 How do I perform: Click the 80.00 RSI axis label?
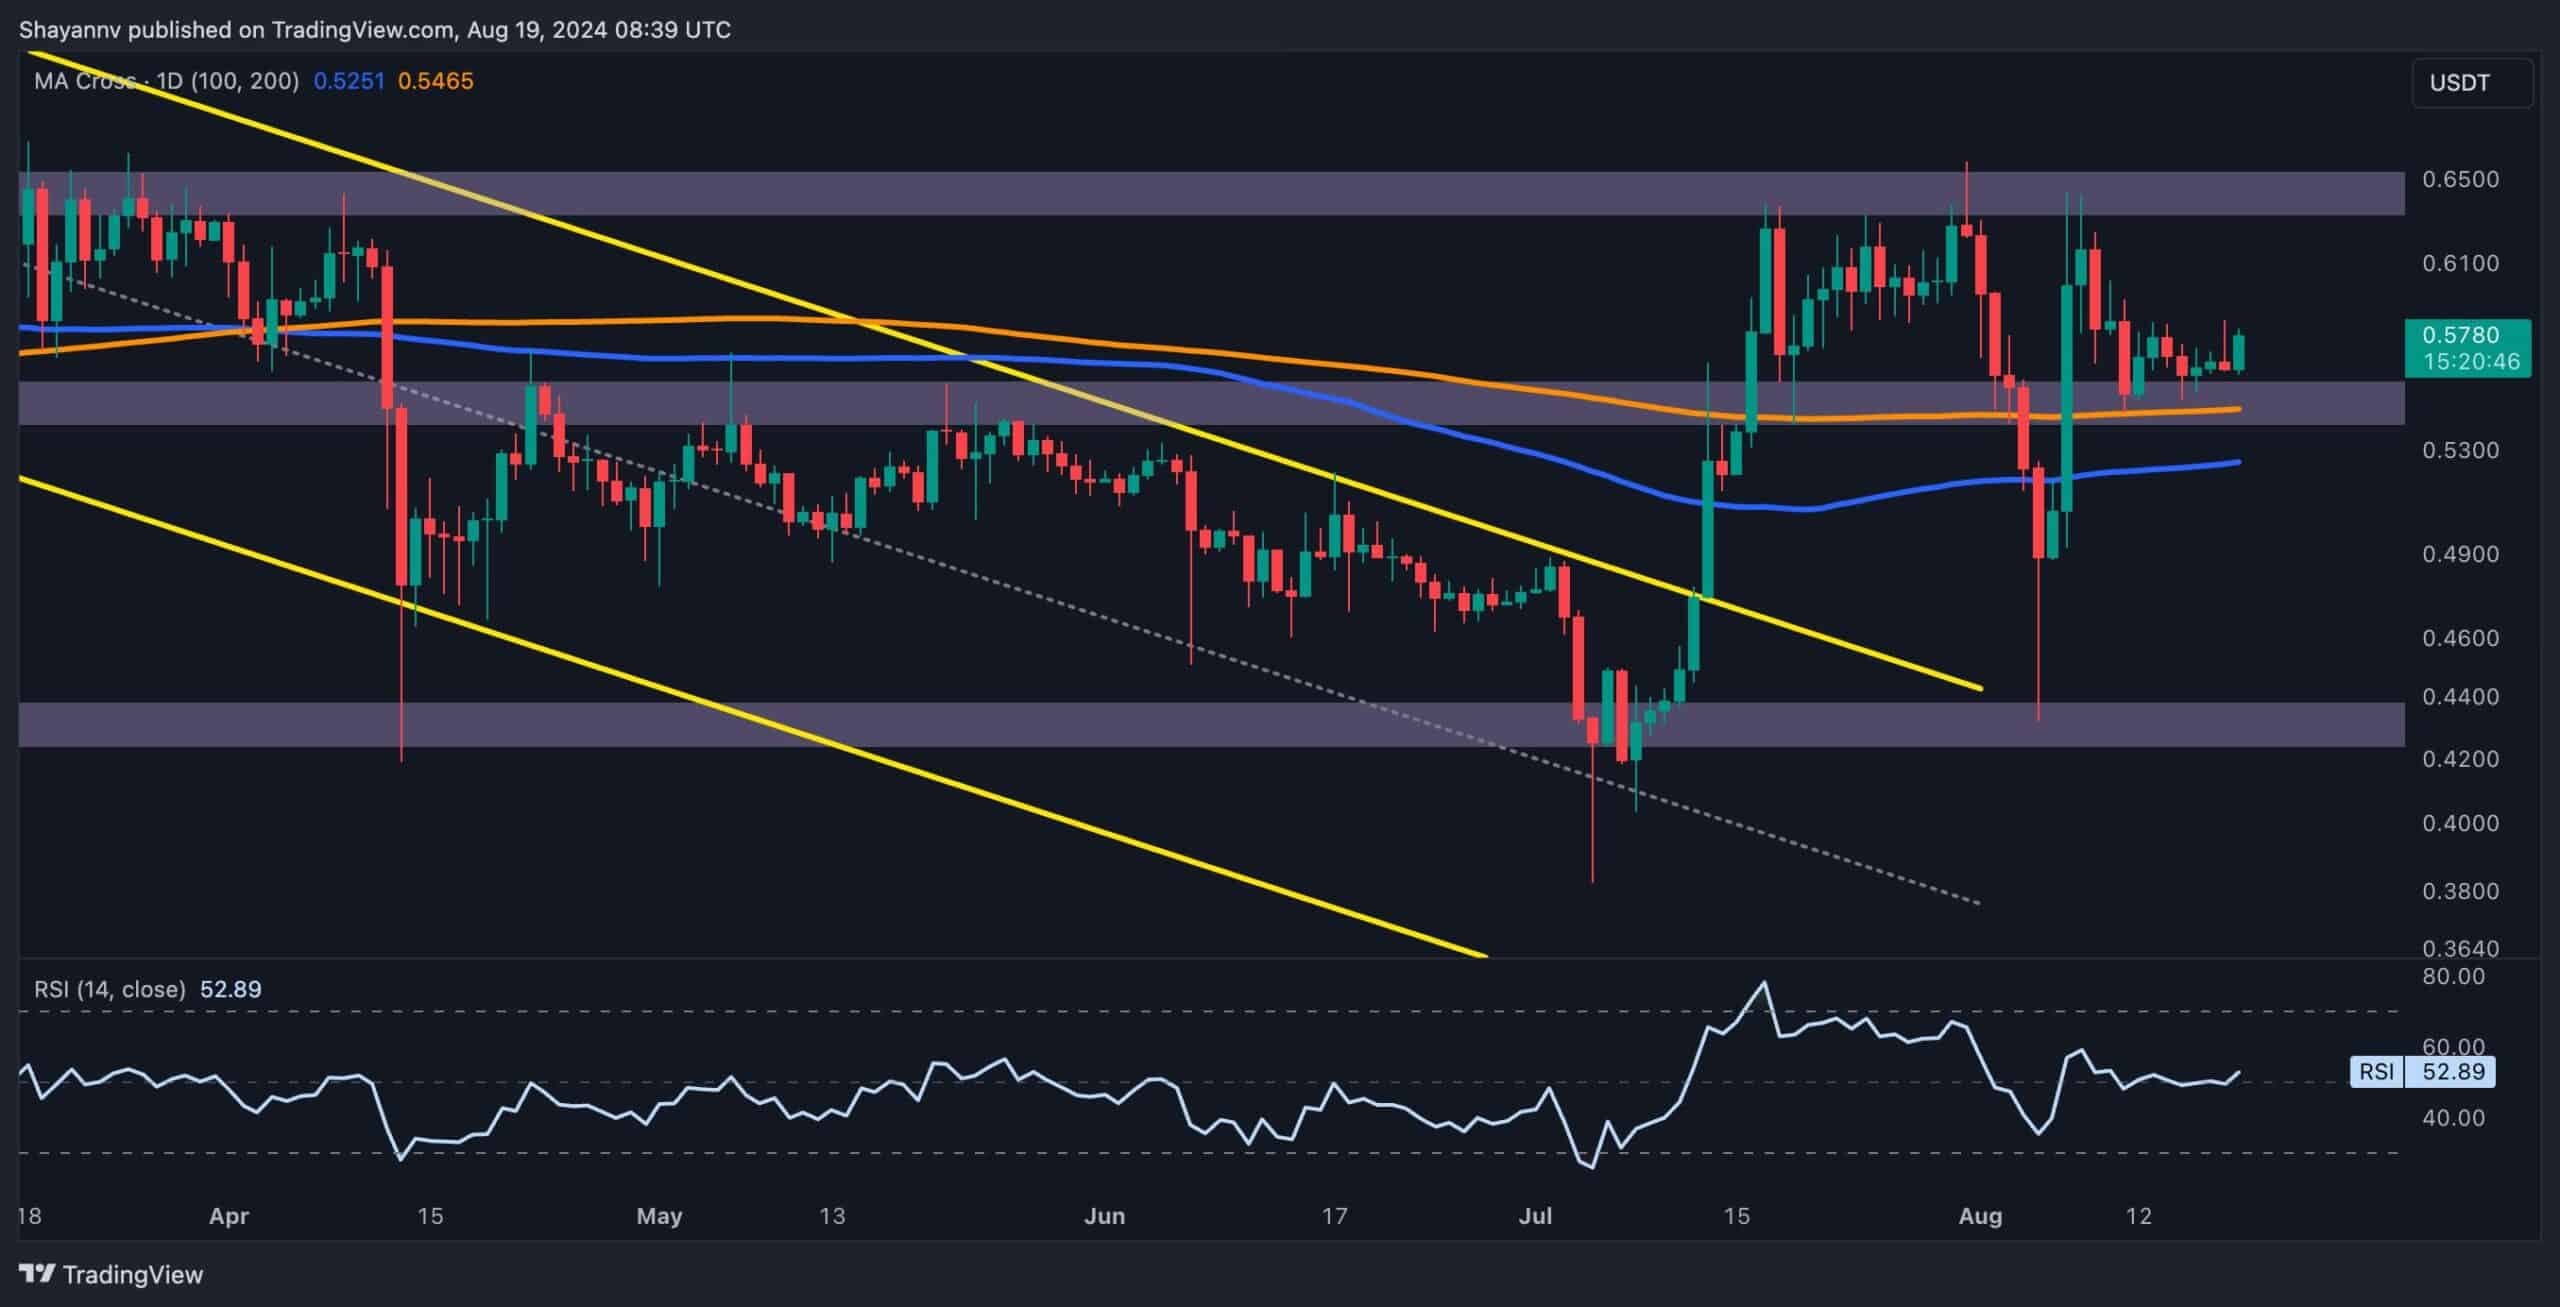pos(2454,976)
